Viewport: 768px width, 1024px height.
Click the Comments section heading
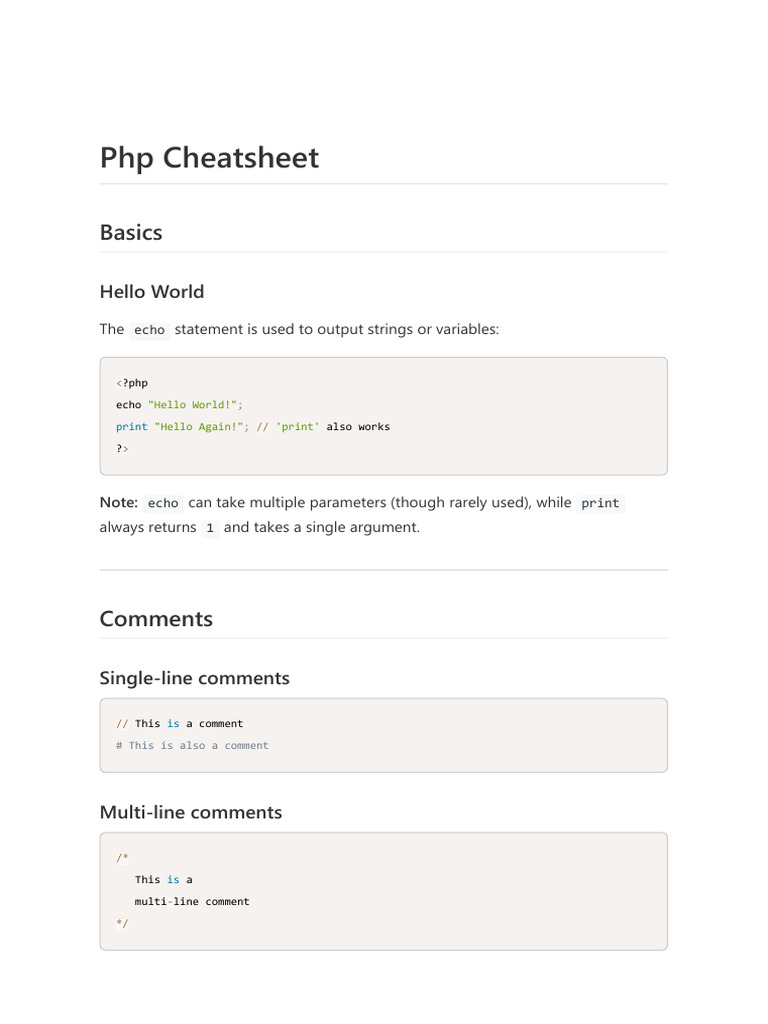(x=156, y=619)
